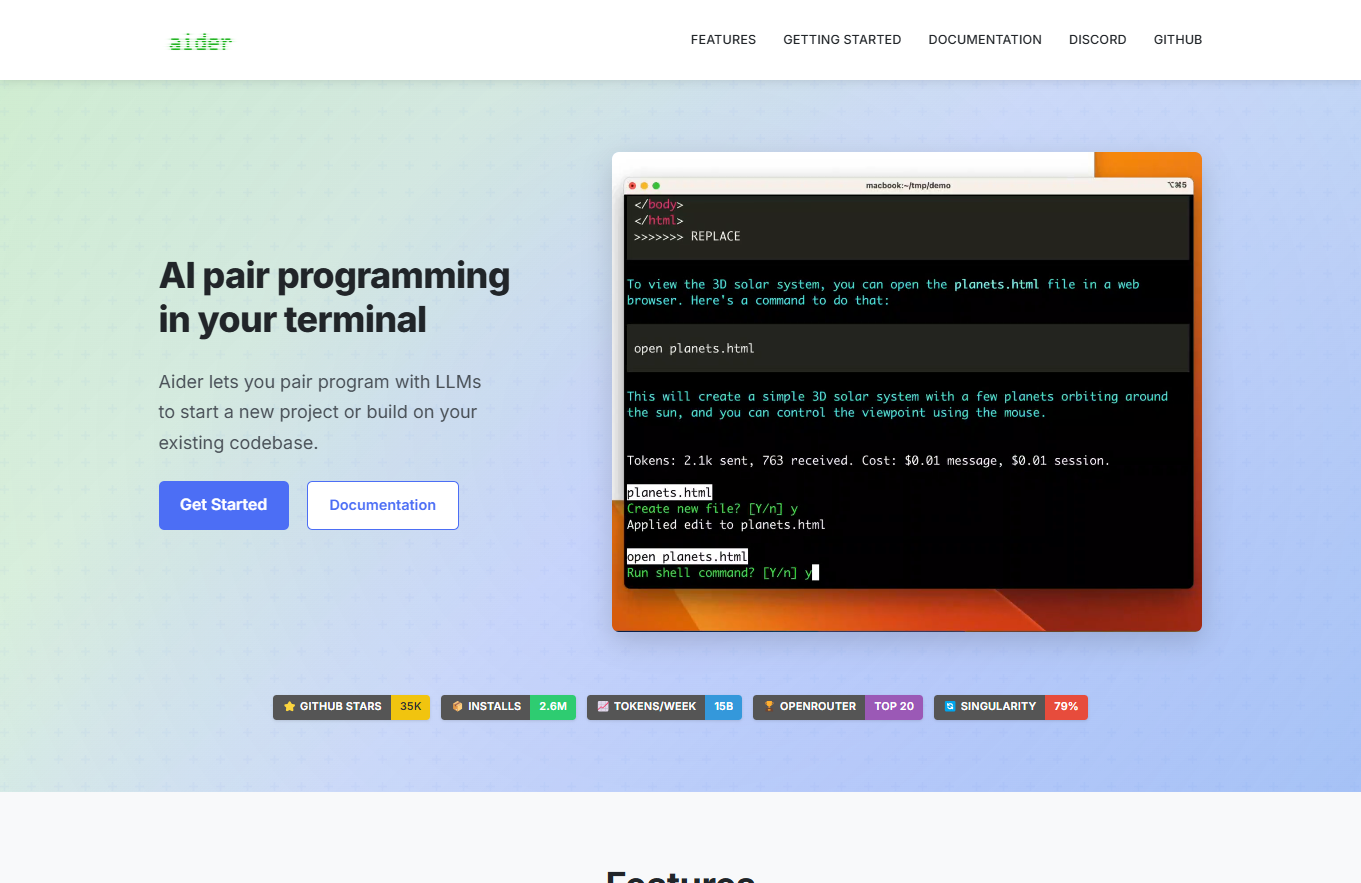
Task: Click the chart icon on Tokens/Week badge
Action: pyautogui.click(x=603, y=707)
